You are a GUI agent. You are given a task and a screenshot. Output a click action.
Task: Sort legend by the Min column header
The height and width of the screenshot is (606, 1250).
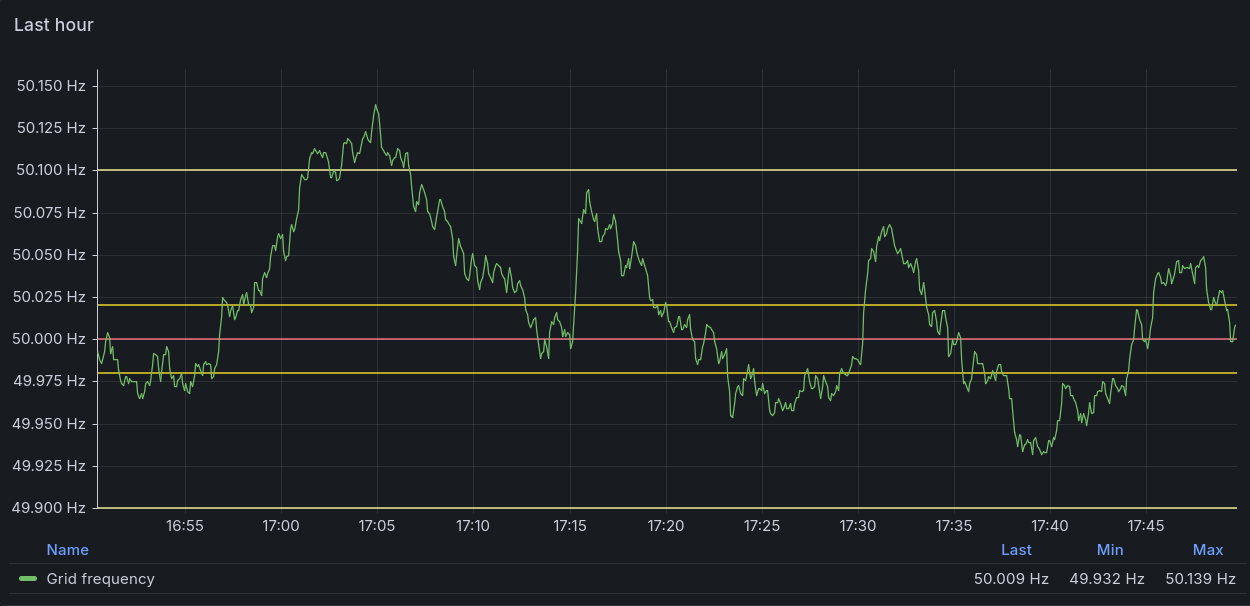(1109, 550)
